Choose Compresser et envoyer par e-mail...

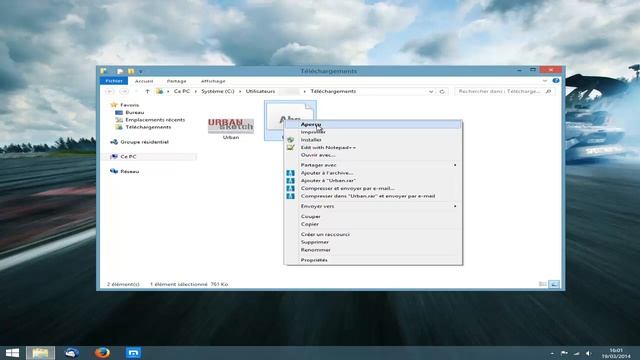point(373,188)
